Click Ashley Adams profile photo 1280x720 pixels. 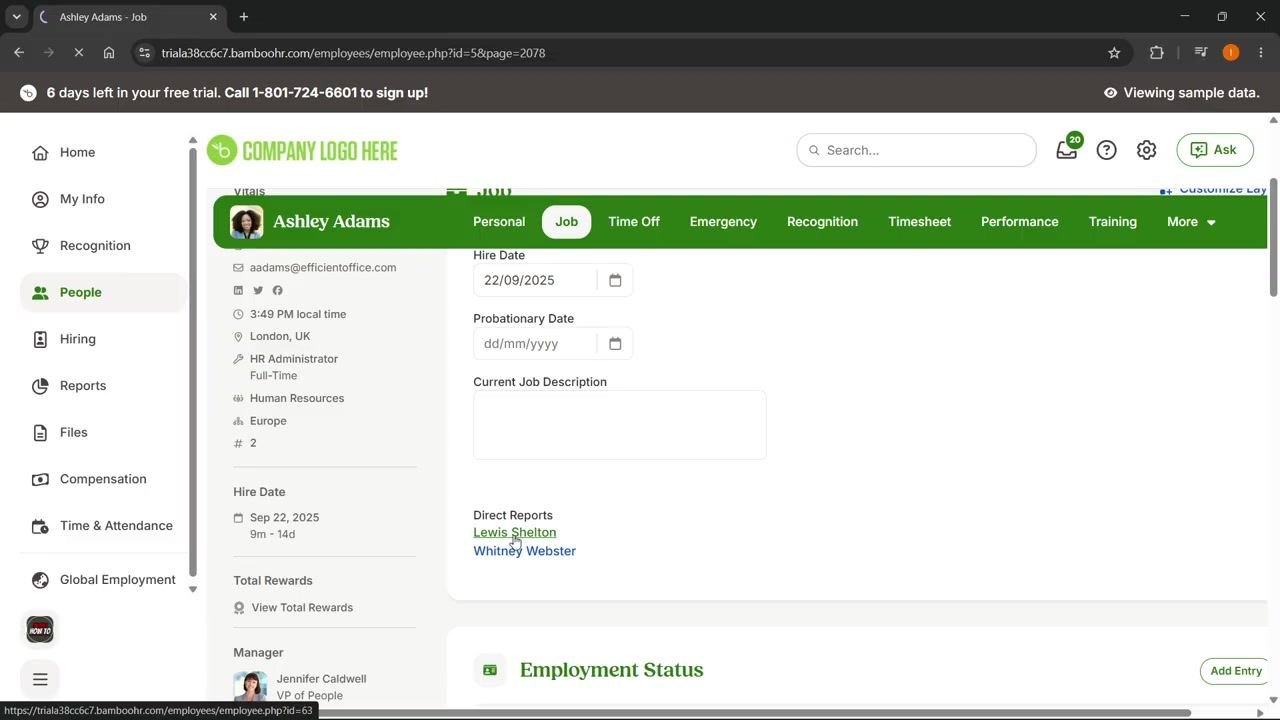pyautogui.click(x=247, y=222)
